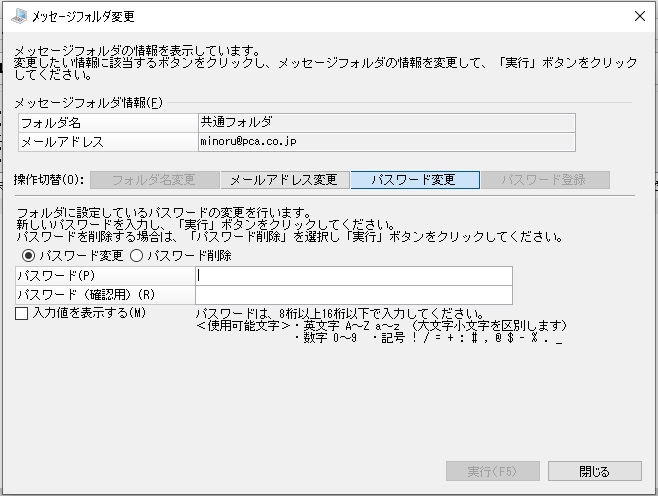Close the メッセージフォルダ変更 dialog with X
This screenshot has height=496, width=658.
coord(640,16)
